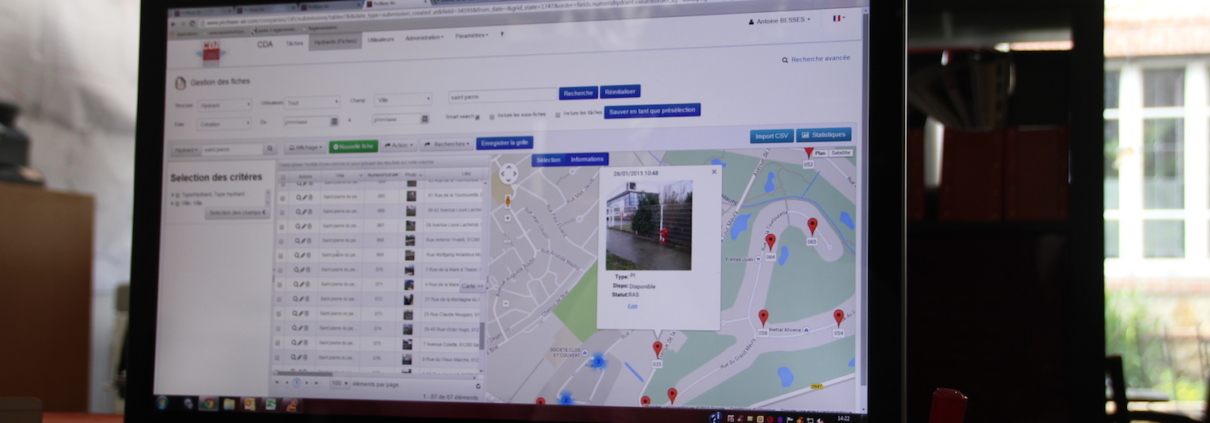Click the Import CSV button
This screenshot has width=1210, height=423.
click(771, 135)
